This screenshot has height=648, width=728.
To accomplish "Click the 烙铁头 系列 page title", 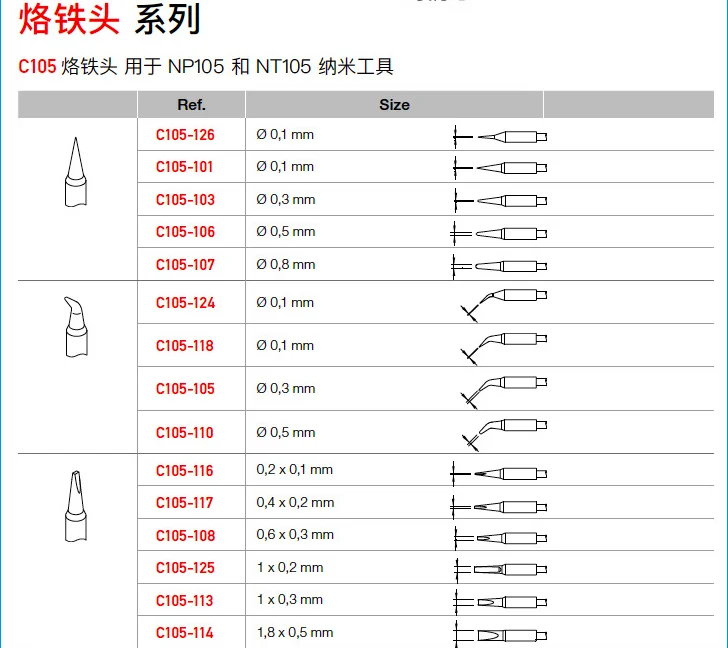I will point(110,19).
